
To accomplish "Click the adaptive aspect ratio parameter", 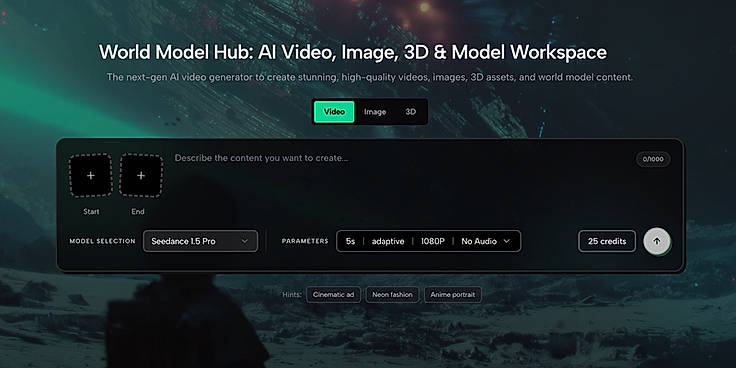I will tap(388, 241).
